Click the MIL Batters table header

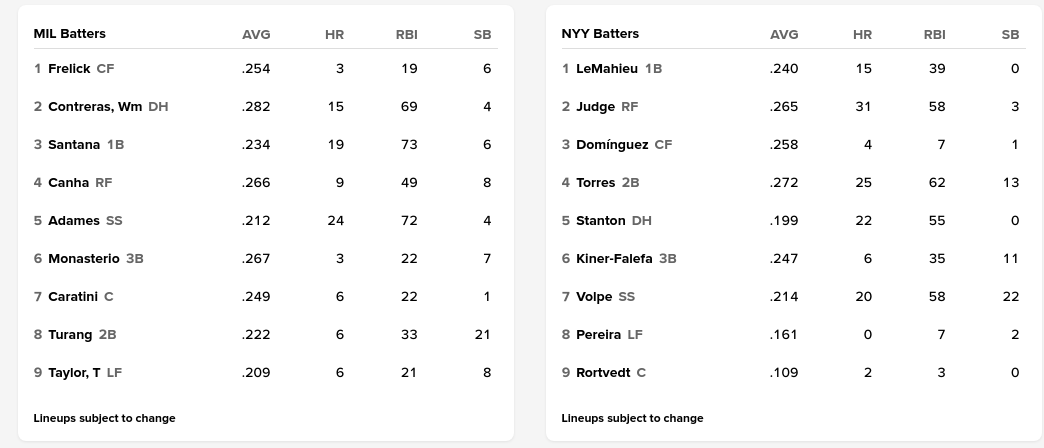click(69, 34)
